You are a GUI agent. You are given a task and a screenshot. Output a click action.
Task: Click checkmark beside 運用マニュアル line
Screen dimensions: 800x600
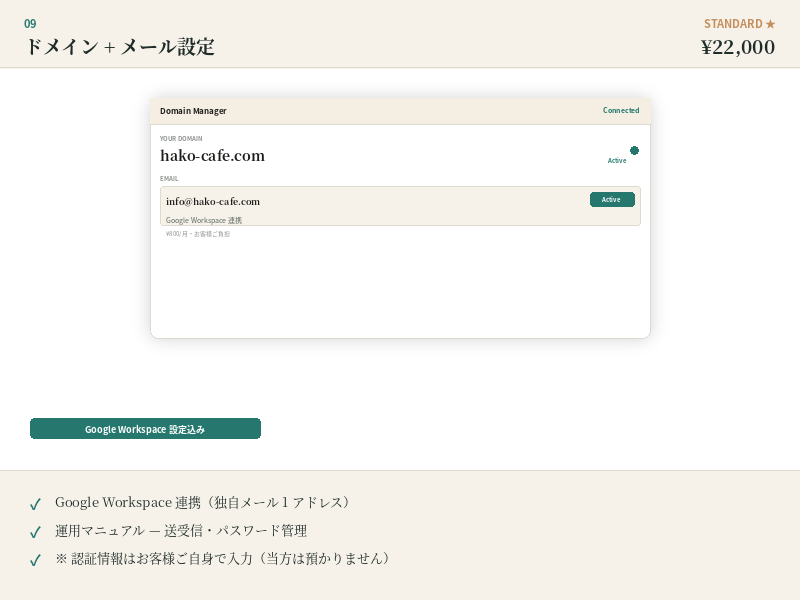pos(35,532)
